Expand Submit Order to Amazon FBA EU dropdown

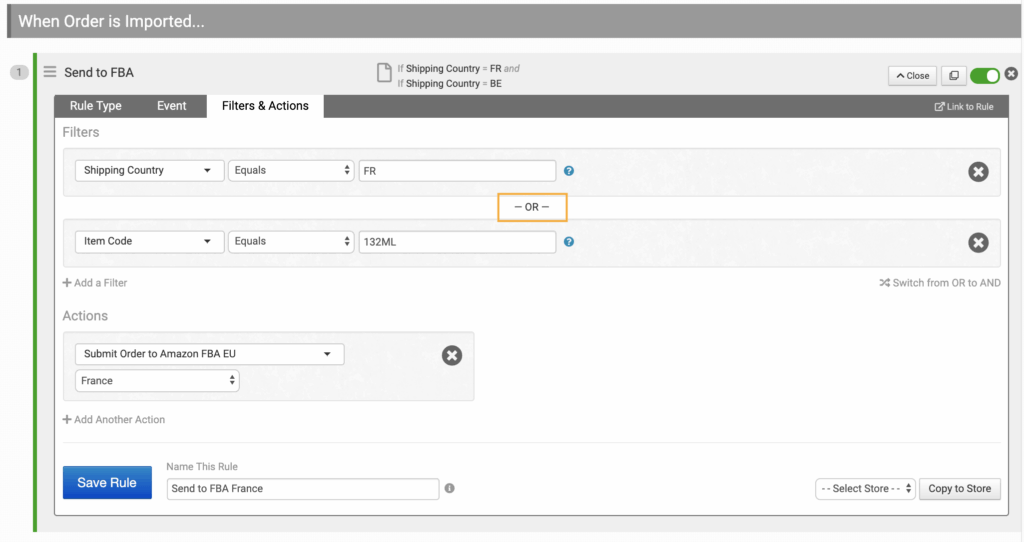209,354
